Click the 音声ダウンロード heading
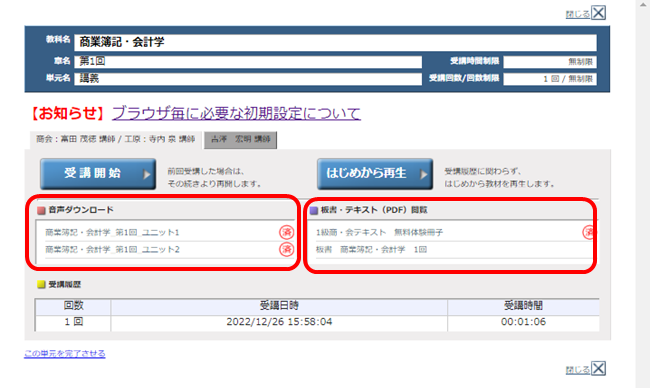The height and width of the screenshot is (388, 650). point(80,210)
